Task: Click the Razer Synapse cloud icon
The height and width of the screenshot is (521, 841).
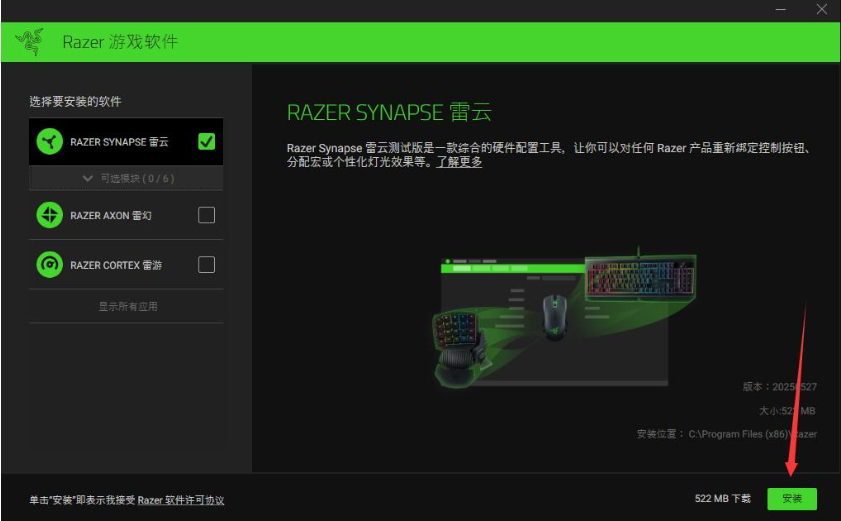Action: click(x=49, y=142)
